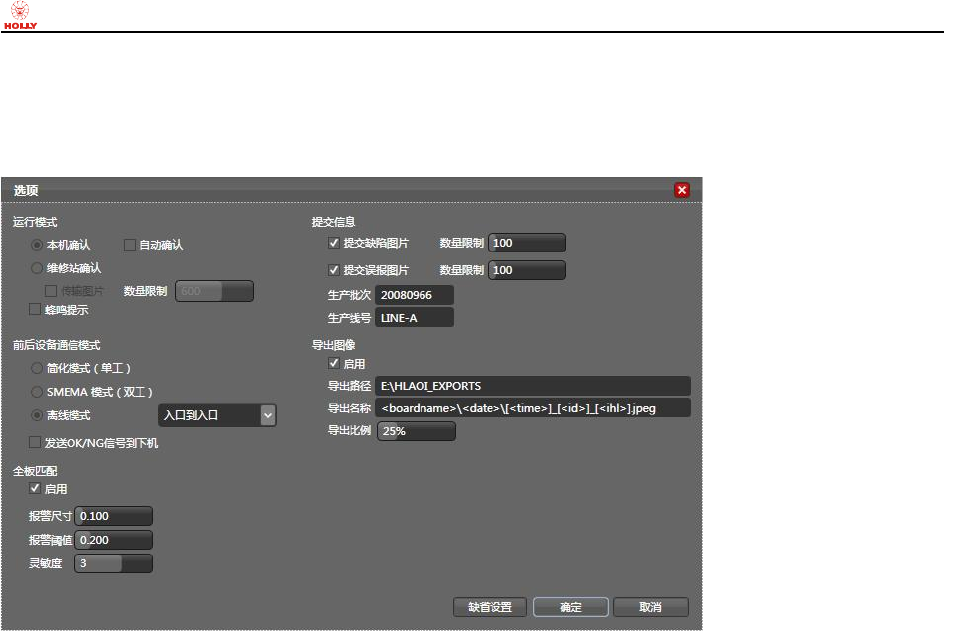
Task: Toggle 导出图像 启用 checkbox
Action: coord(334,364)
